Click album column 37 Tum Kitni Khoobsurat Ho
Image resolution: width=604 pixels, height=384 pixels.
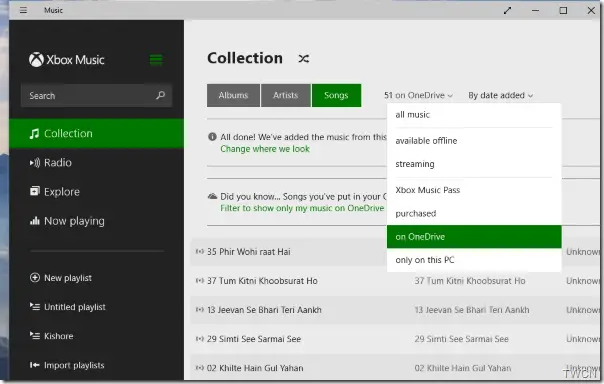point(470,281)
